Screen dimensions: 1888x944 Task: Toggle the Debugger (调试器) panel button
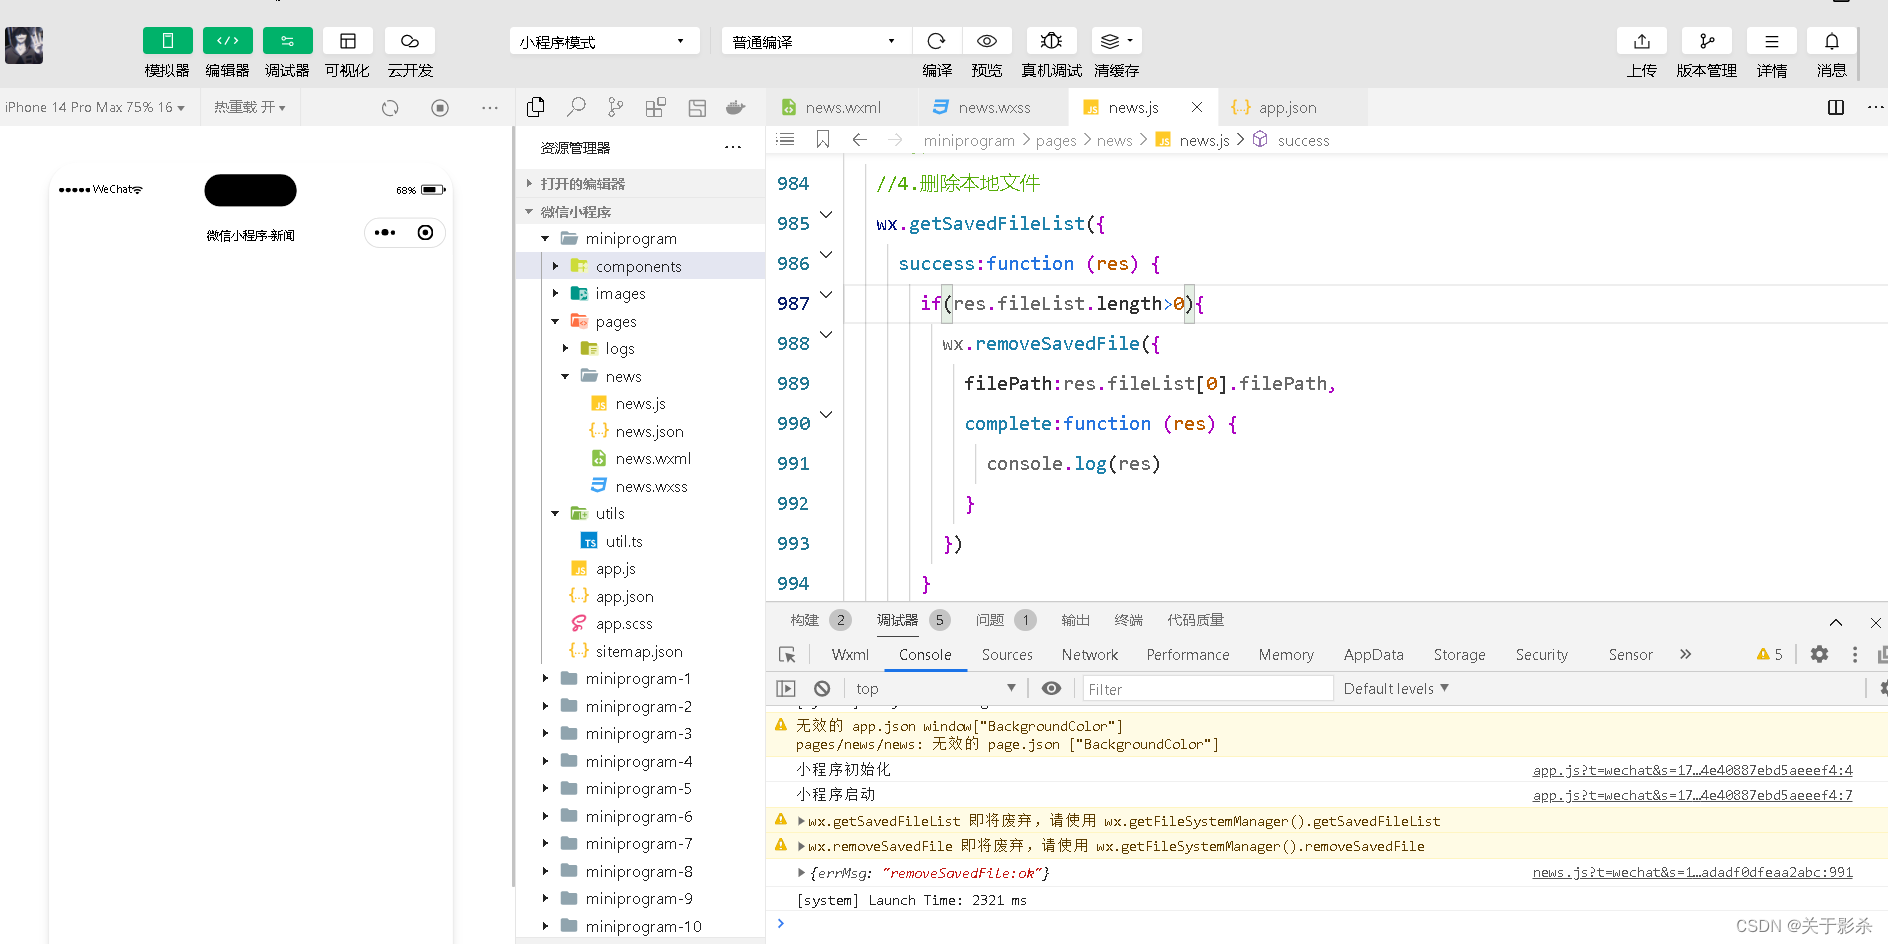click(287, 41)
